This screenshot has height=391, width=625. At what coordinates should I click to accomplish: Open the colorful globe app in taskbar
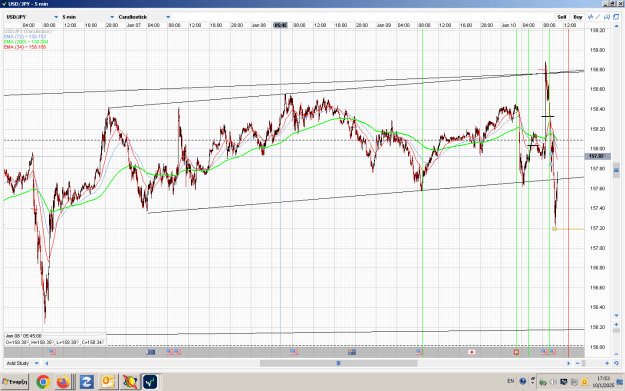point(129,382)
